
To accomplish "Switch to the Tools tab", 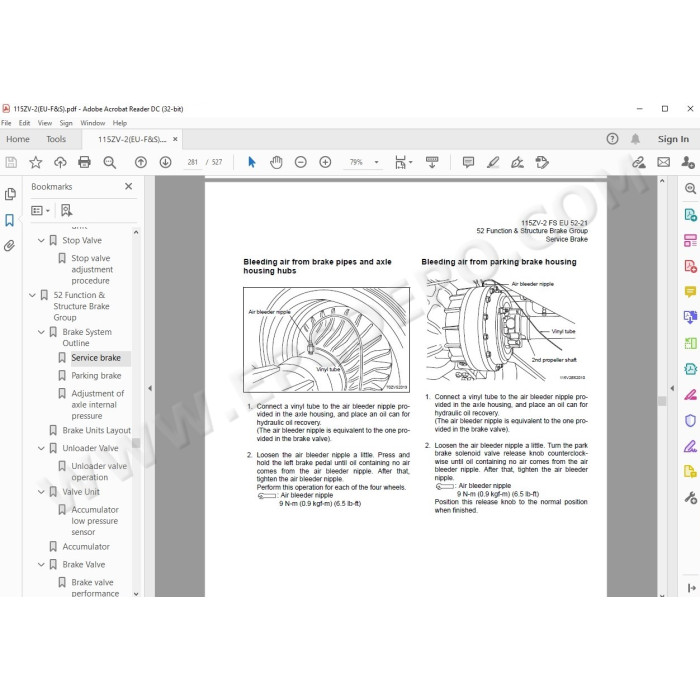I will tap(56, 139).
